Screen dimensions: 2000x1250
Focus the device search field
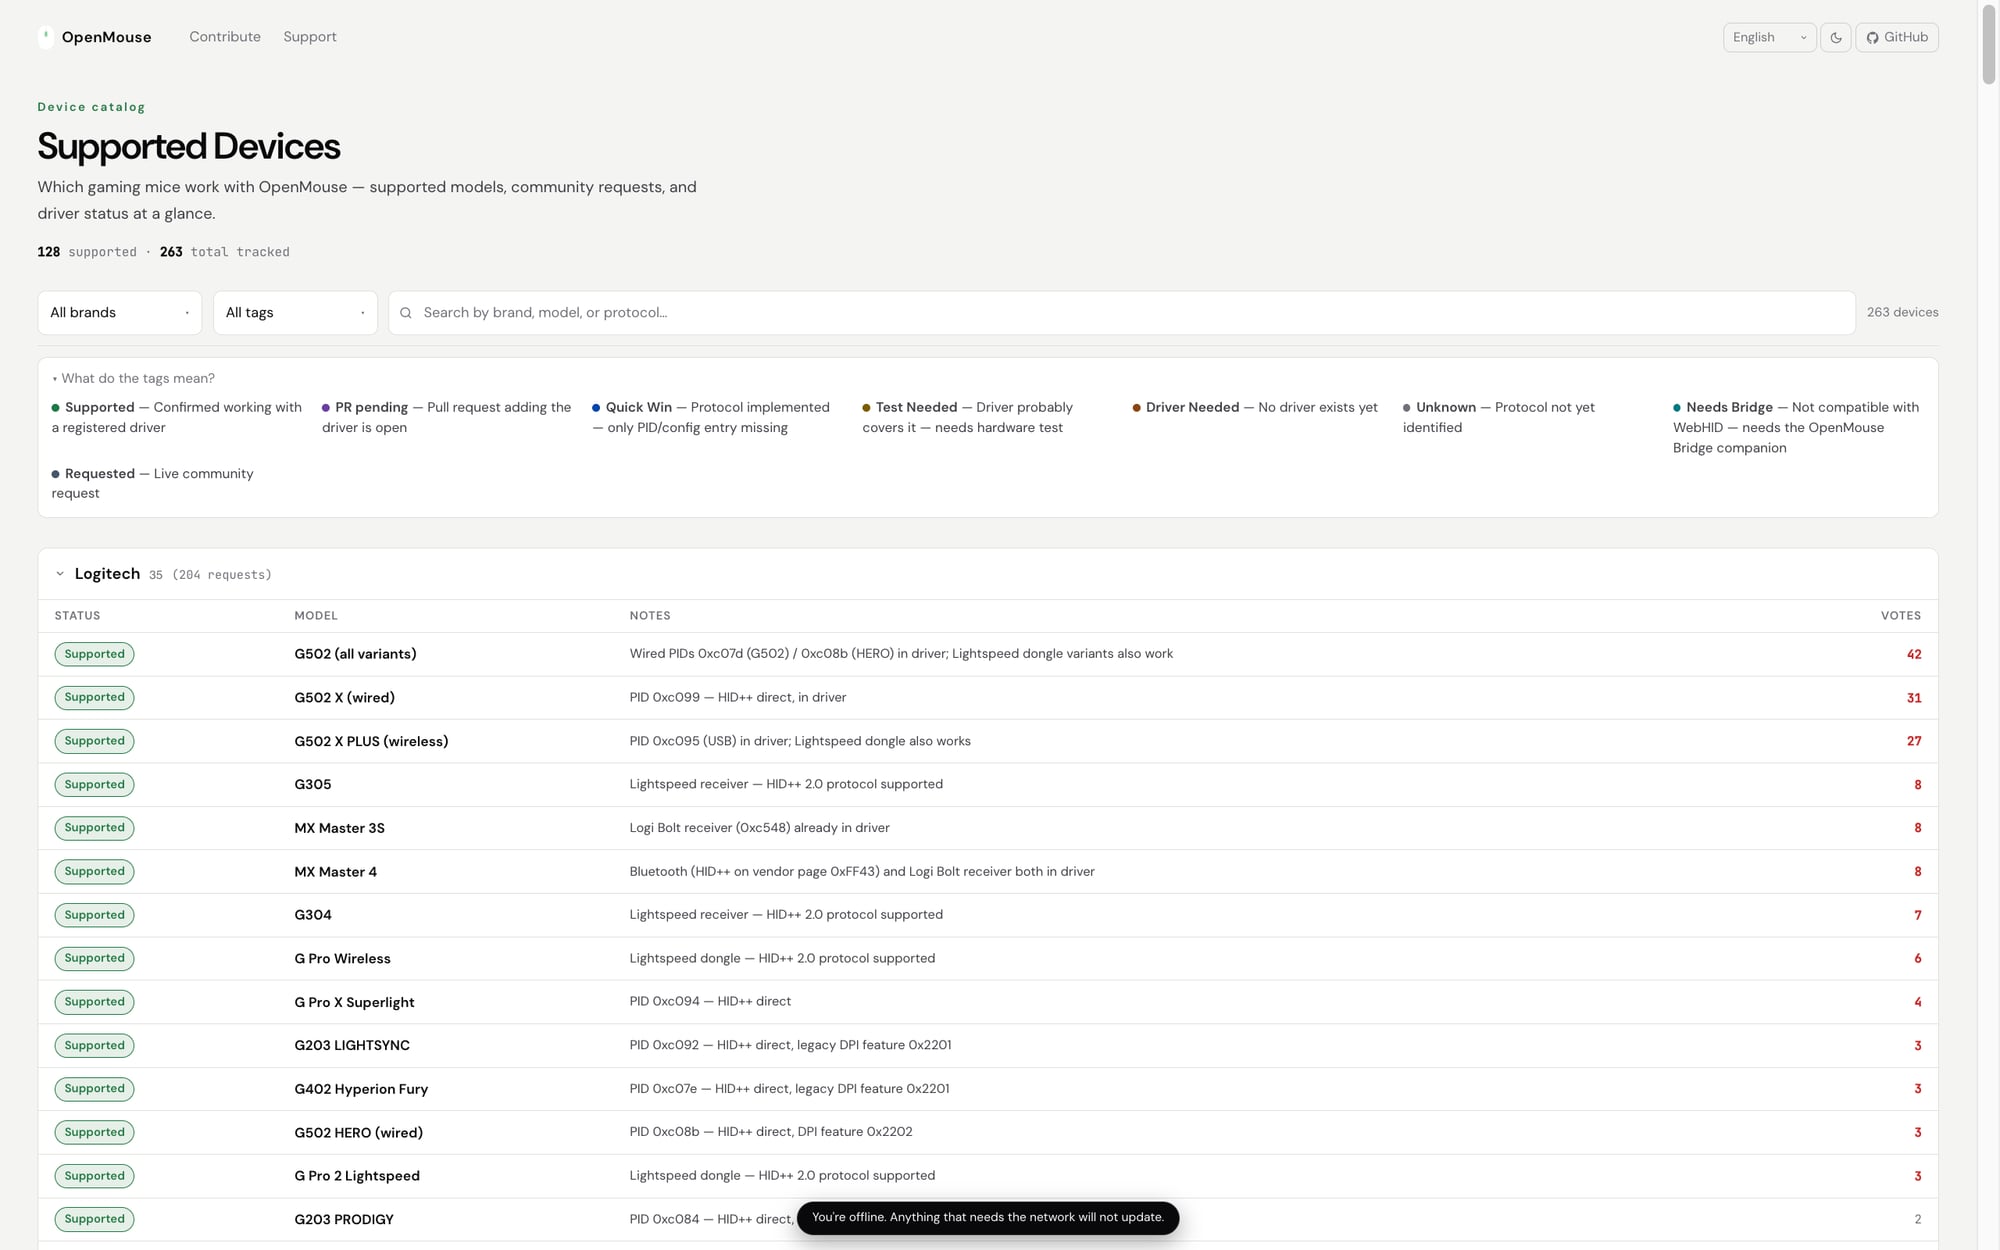[x=1122, y=313]
